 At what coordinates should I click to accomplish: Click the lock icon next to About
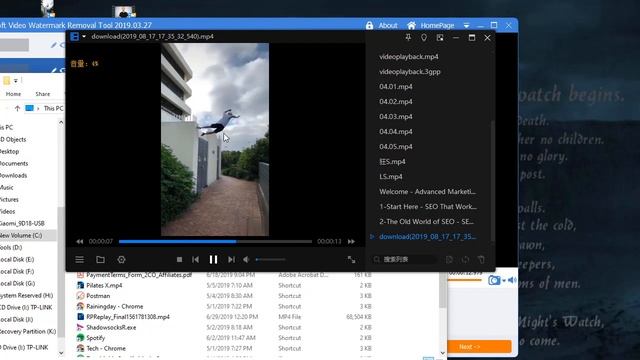tap(369, 25)
